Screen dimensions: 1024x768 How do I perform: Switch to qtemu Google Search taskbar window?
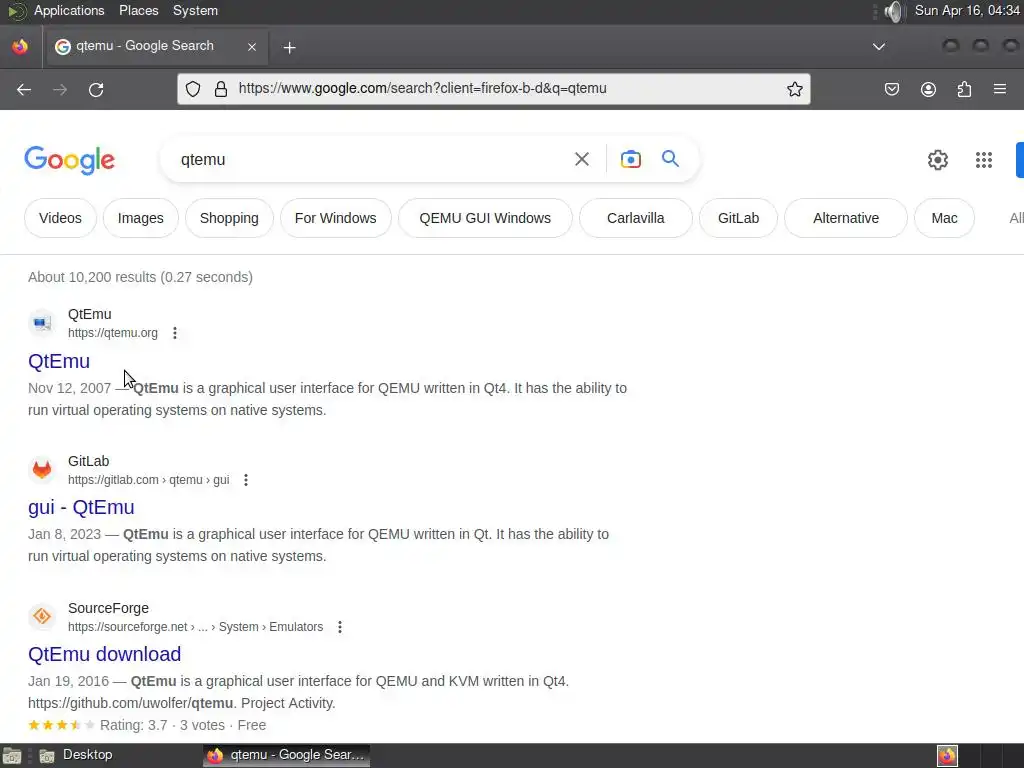[x=287, y=756]
